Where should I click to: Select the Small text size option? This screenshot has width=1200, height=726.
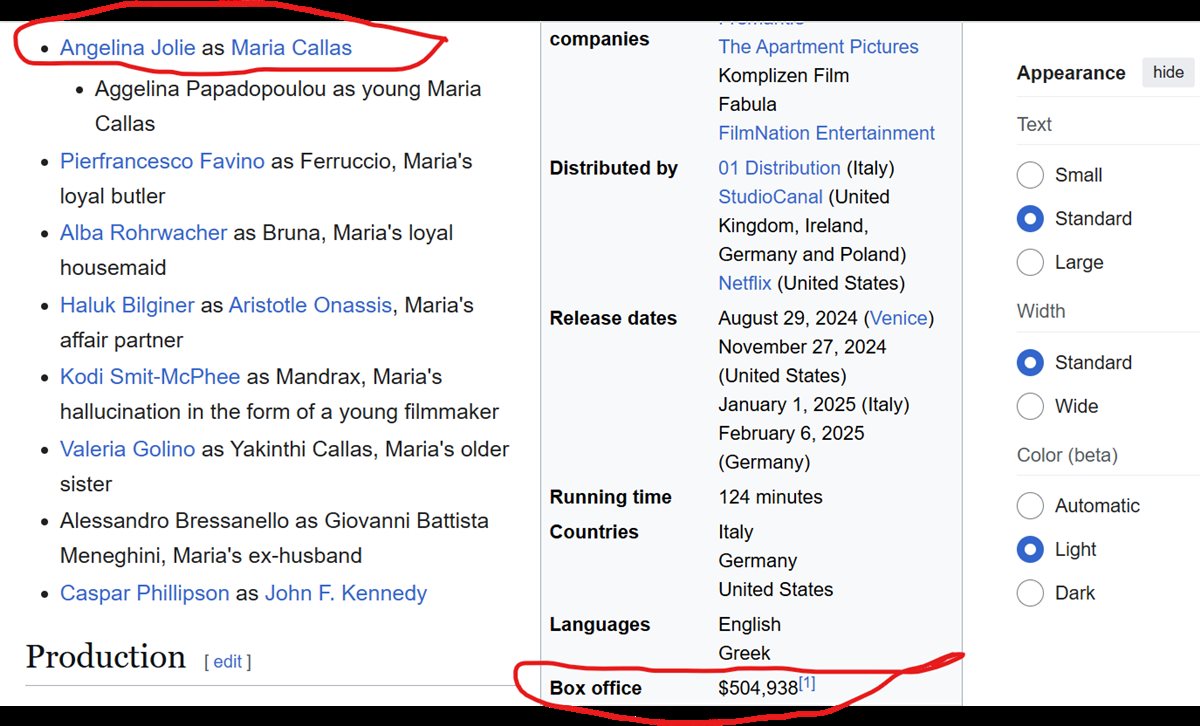pyautogui.click(x=1030, y=175)
